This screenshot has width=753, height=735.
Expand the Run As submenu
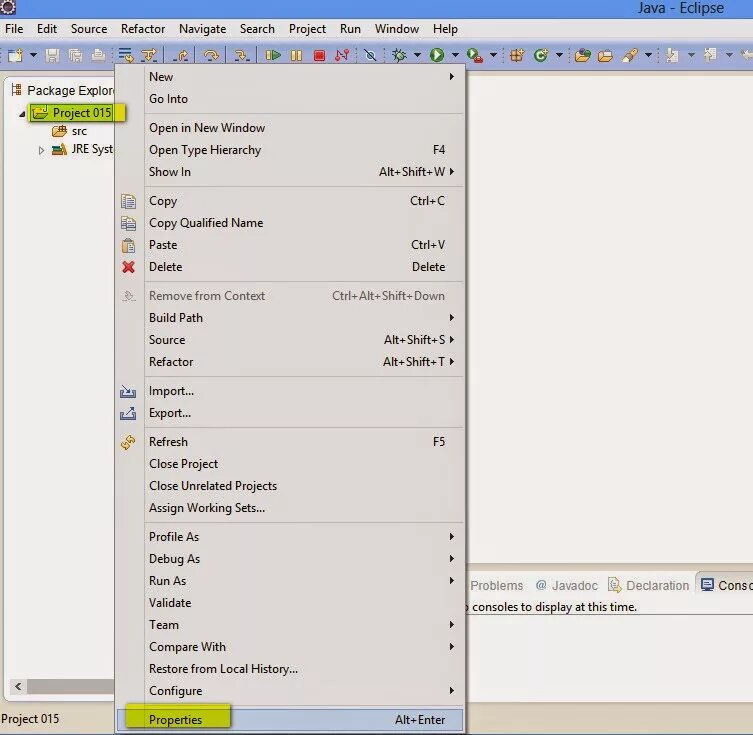click(x=290, y=581)
